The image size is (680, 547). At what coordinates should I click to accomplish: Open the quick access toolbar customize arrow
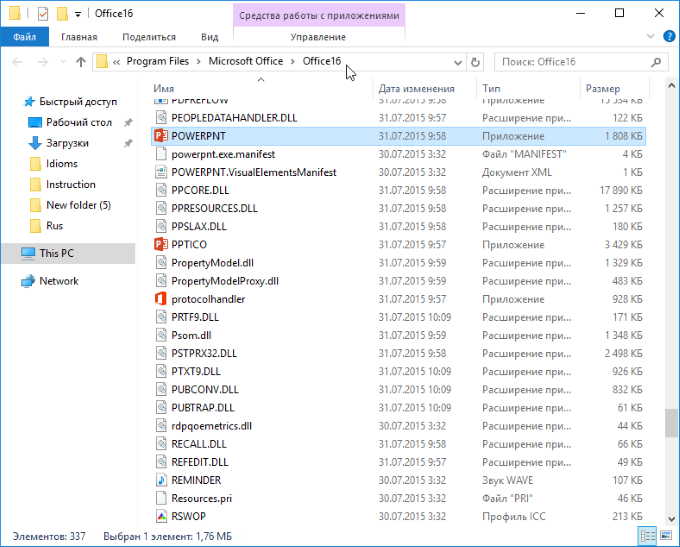(x=78, y=14)
